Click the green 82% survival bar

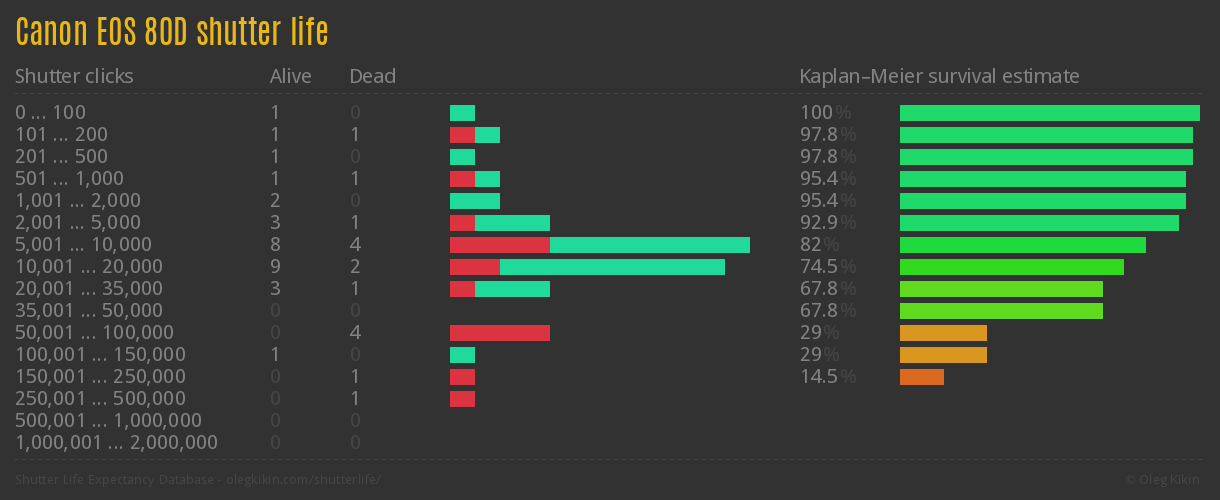click(x=1022, y=245)
